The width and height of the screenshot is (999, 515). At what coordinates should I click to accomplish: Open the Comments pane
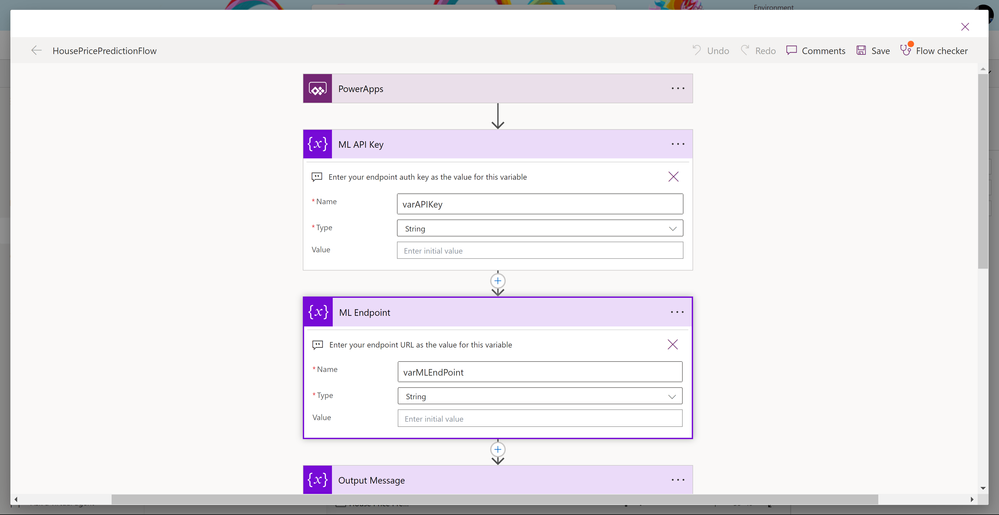(x=816, y=50)
